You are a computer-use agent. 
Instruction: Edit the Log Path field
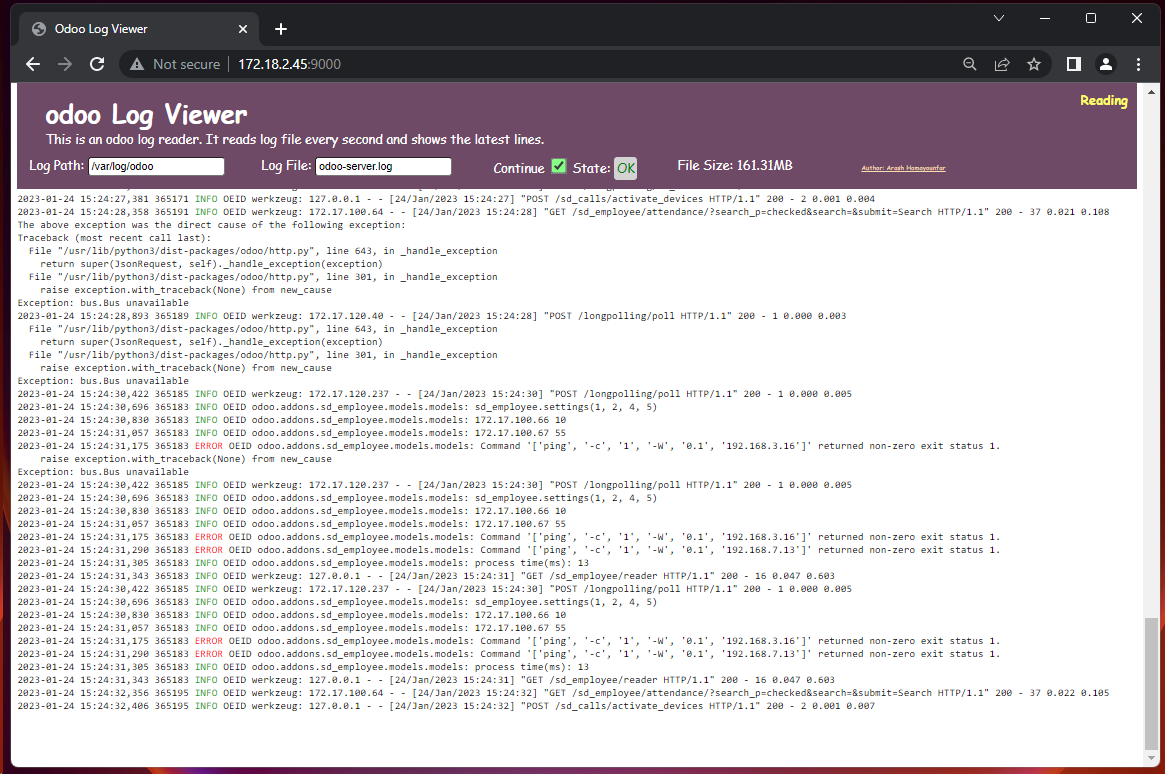156,166
